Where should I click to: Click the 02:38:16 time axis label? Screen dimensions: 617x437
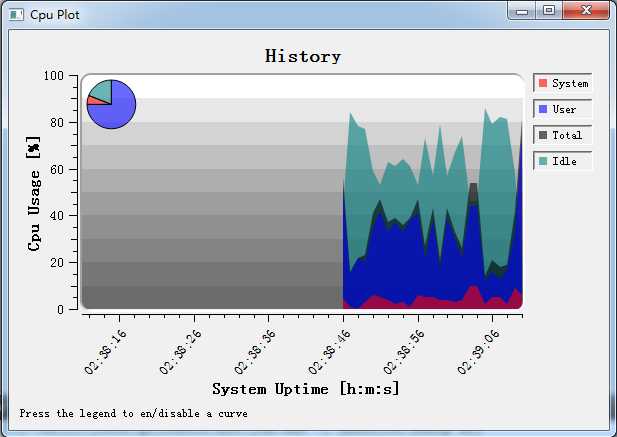point(105,352)
